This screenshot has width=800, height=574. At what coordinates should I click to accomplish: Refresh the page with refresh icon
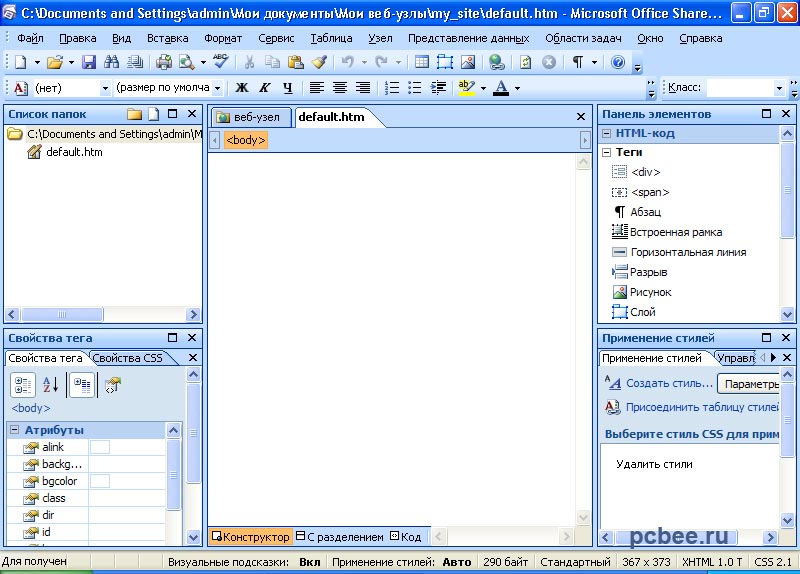click(525, 62)
